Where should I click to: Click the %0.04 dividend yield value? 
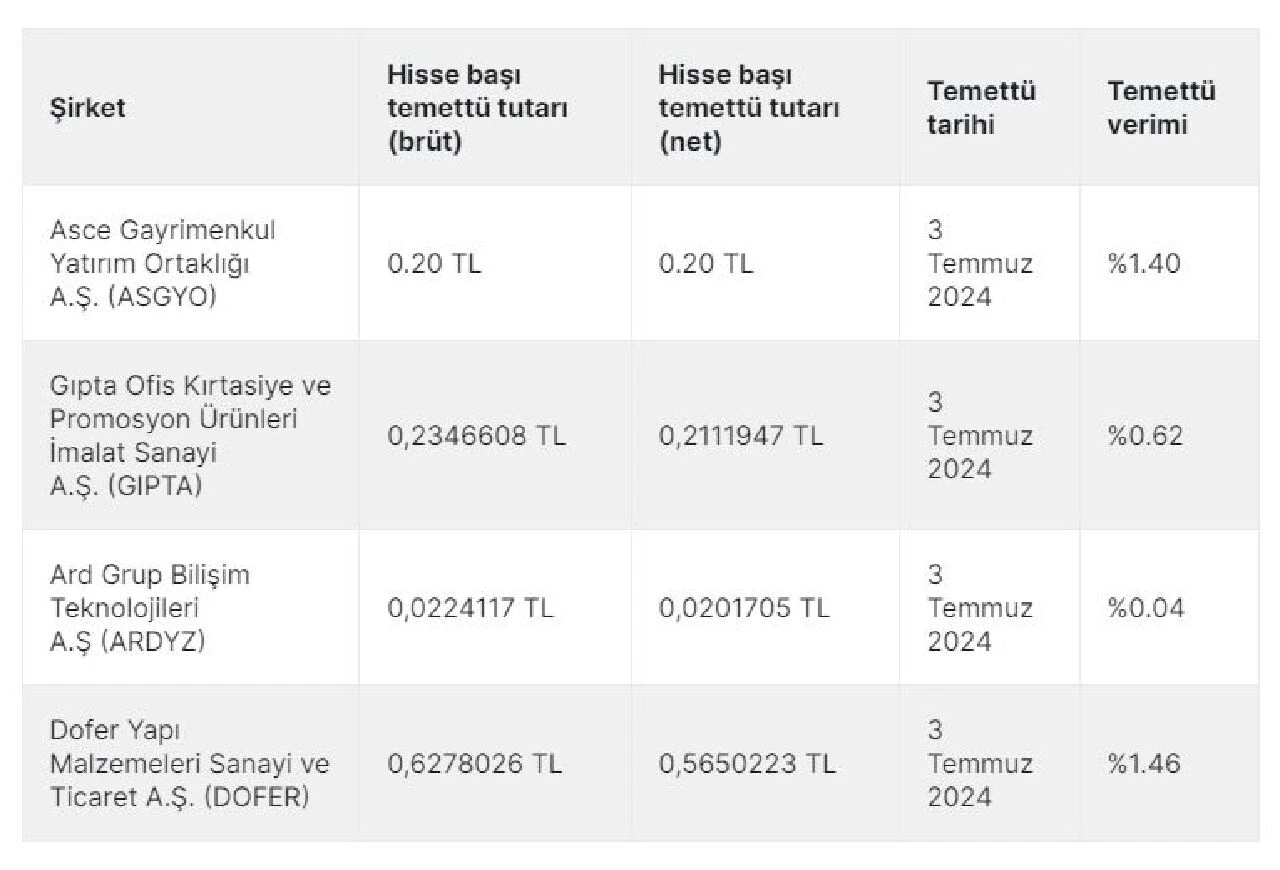click(x=1145, y=608)
